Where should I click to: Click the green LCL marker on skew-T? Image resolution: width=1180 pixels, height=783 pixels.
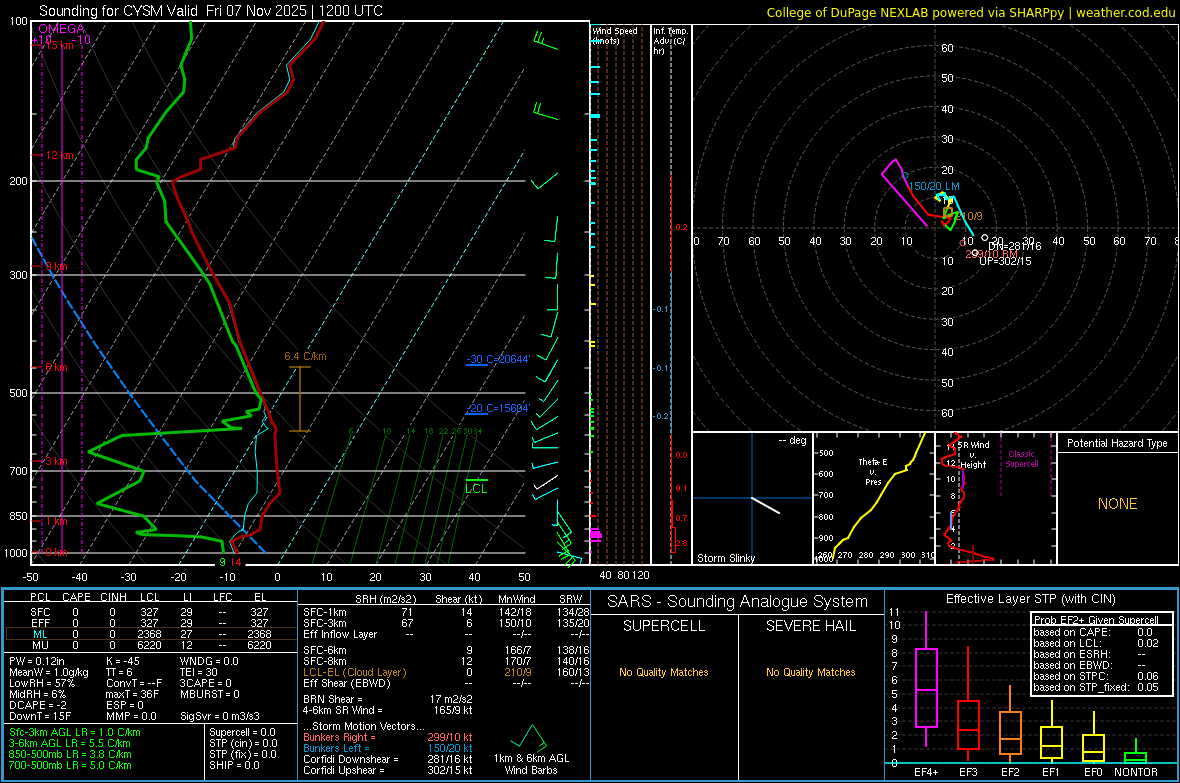tap(476, 486)
